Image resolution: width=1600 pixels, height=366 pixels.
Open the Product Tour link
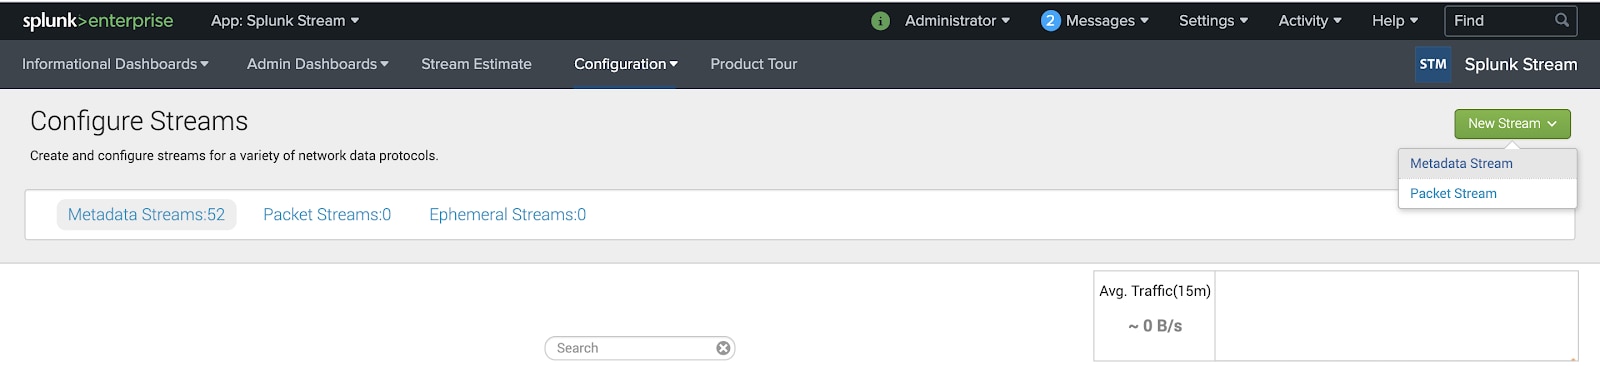pyautogui.click(x=754, y=64)
